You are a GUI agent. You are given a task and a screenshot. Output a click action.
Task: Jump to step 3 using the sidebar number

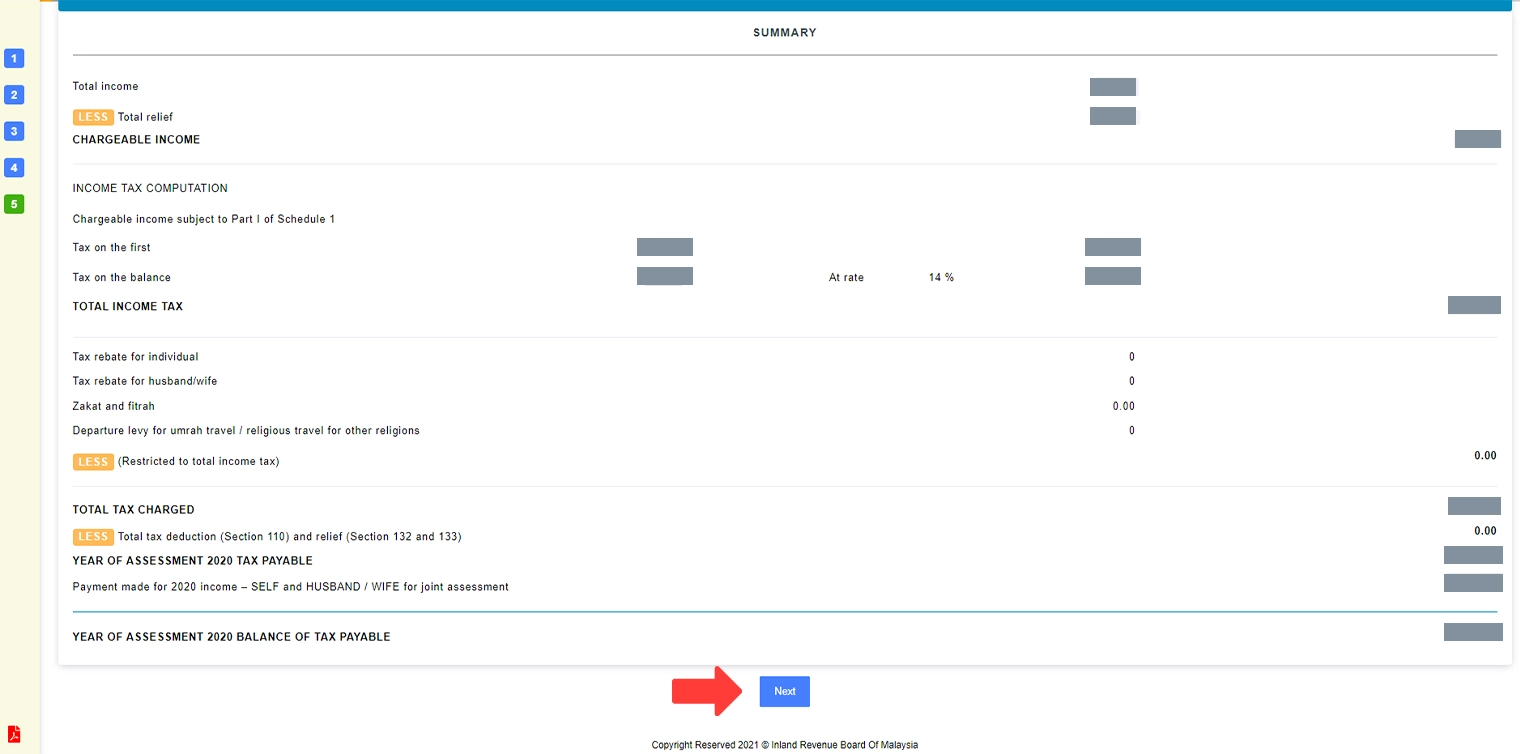[x=14, y=131]
